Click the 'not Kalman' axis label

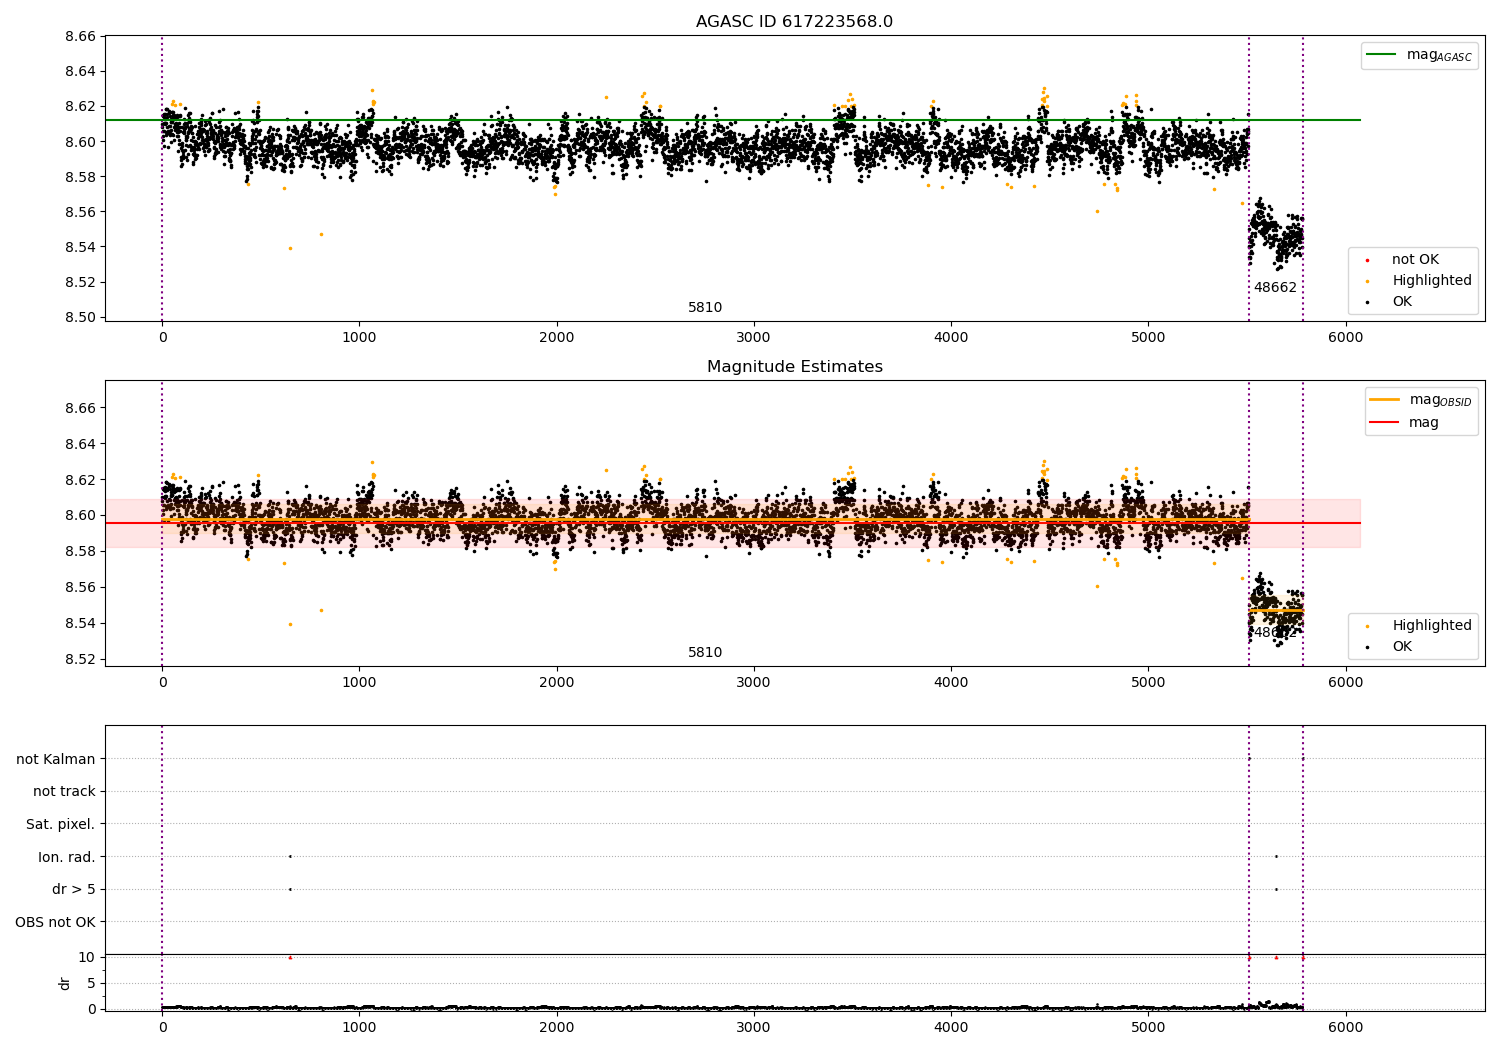pyautogui.click(x=56, y=759)
